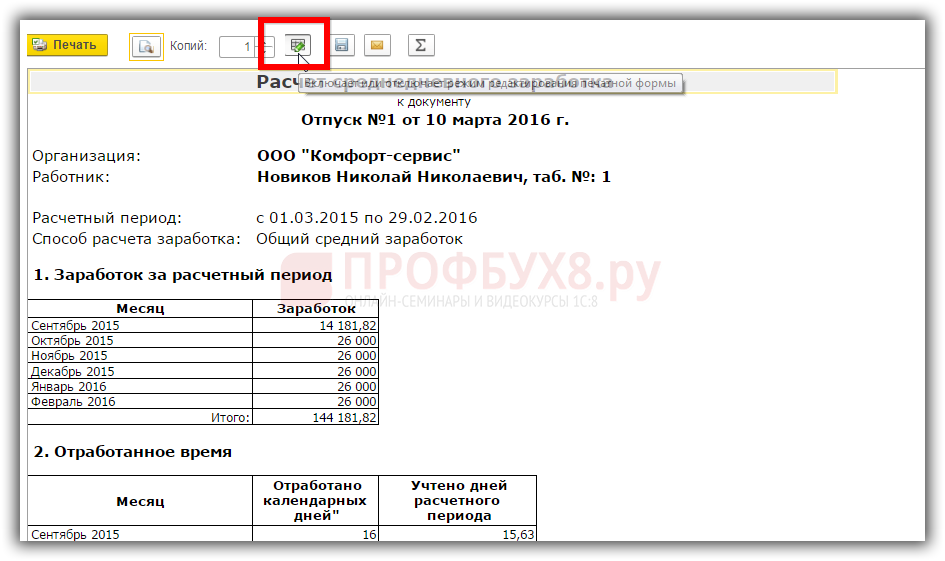
Task: Click 'Учтено дней расчетного периода' header
Action: tap(457, 500)
